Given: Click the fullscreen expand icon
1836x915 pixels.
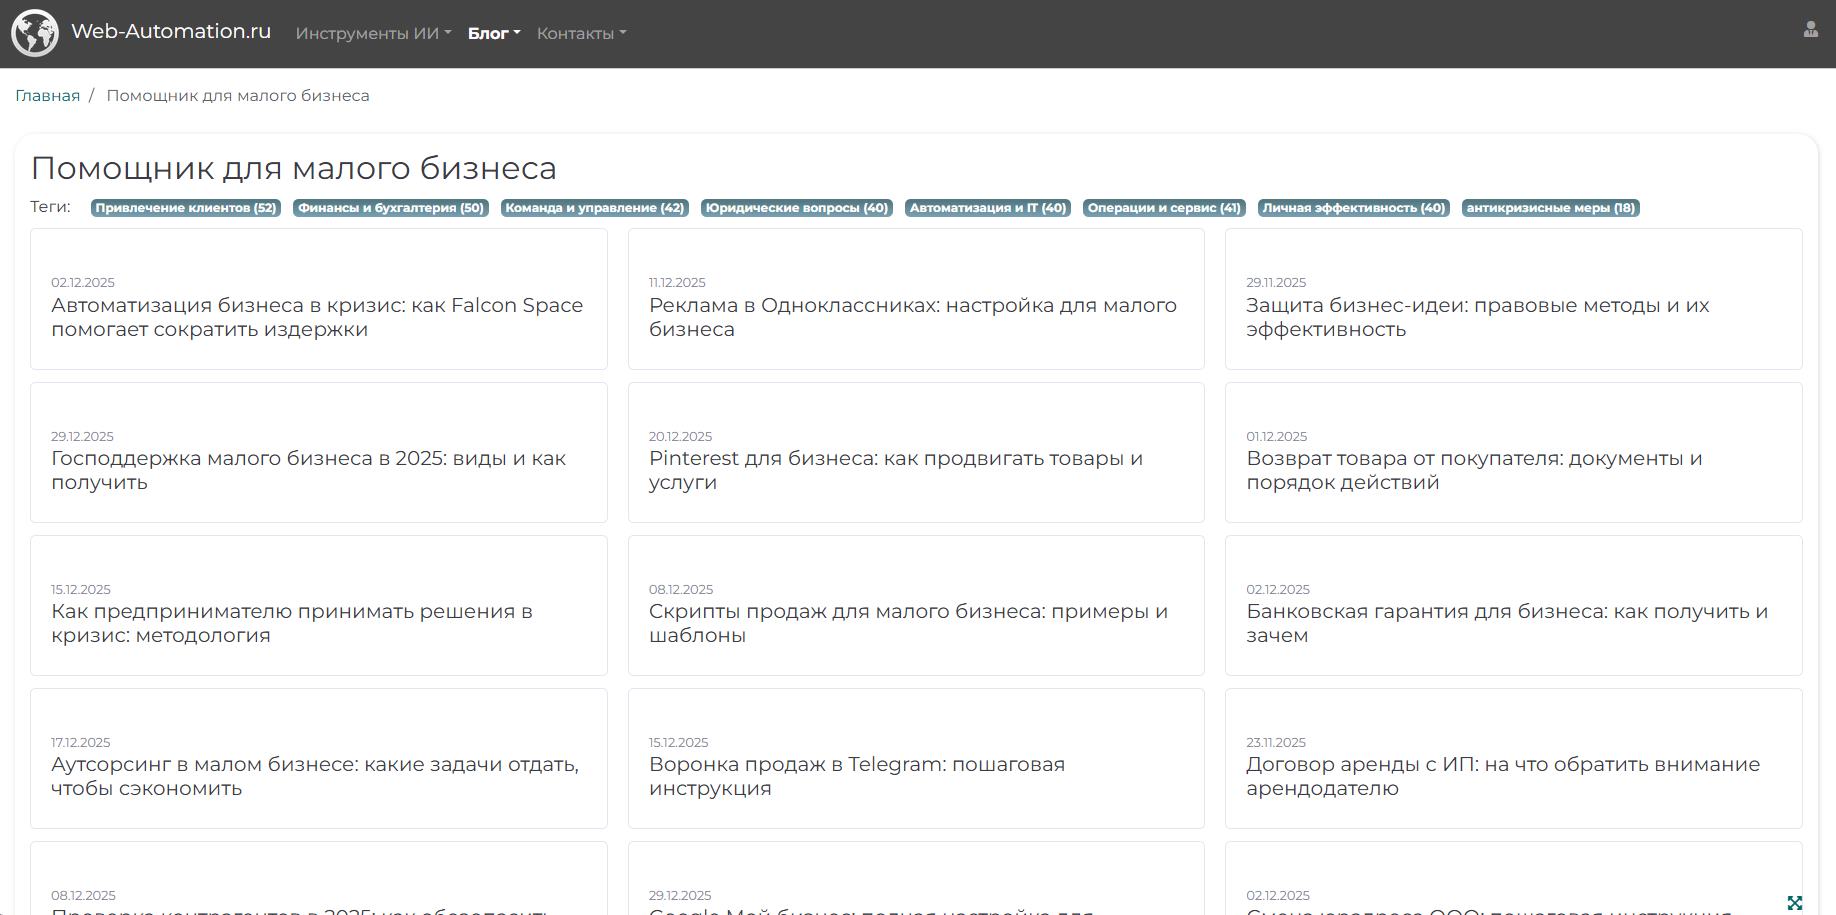Looking at the screenshot, I should [1794, 903].
